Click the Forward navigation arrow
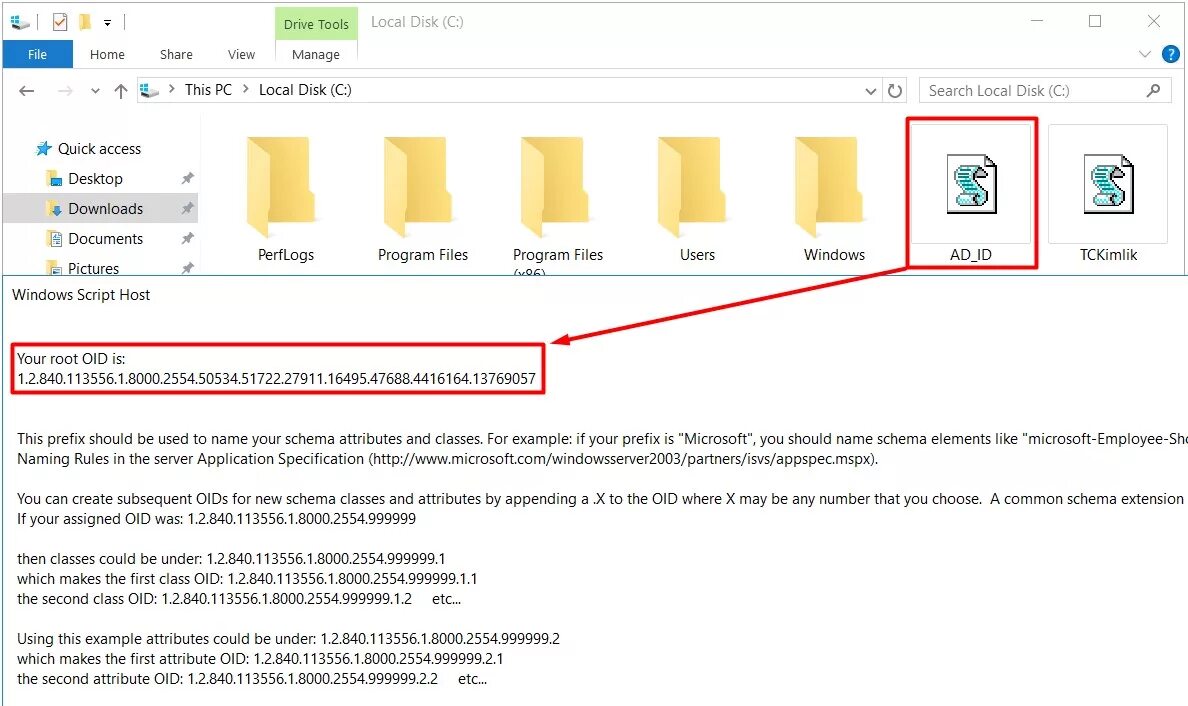The width and height of the screenshot is (1188, 706). pyautogui.click(x=65, y=91)
